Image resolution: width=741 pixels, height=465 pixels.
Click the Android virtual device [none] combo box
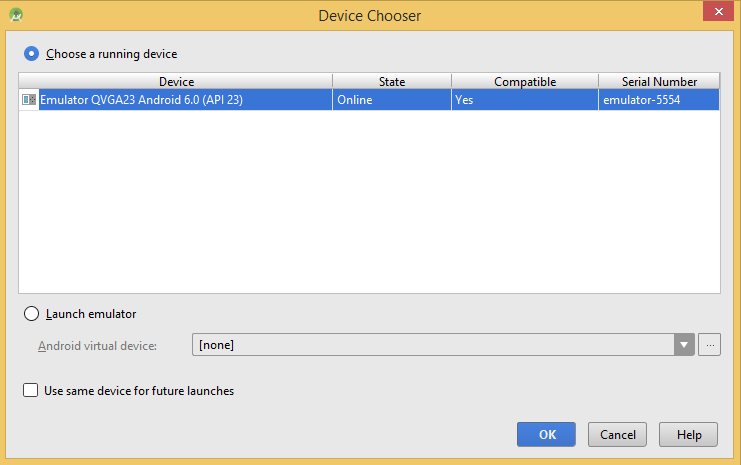click(443, 345)
